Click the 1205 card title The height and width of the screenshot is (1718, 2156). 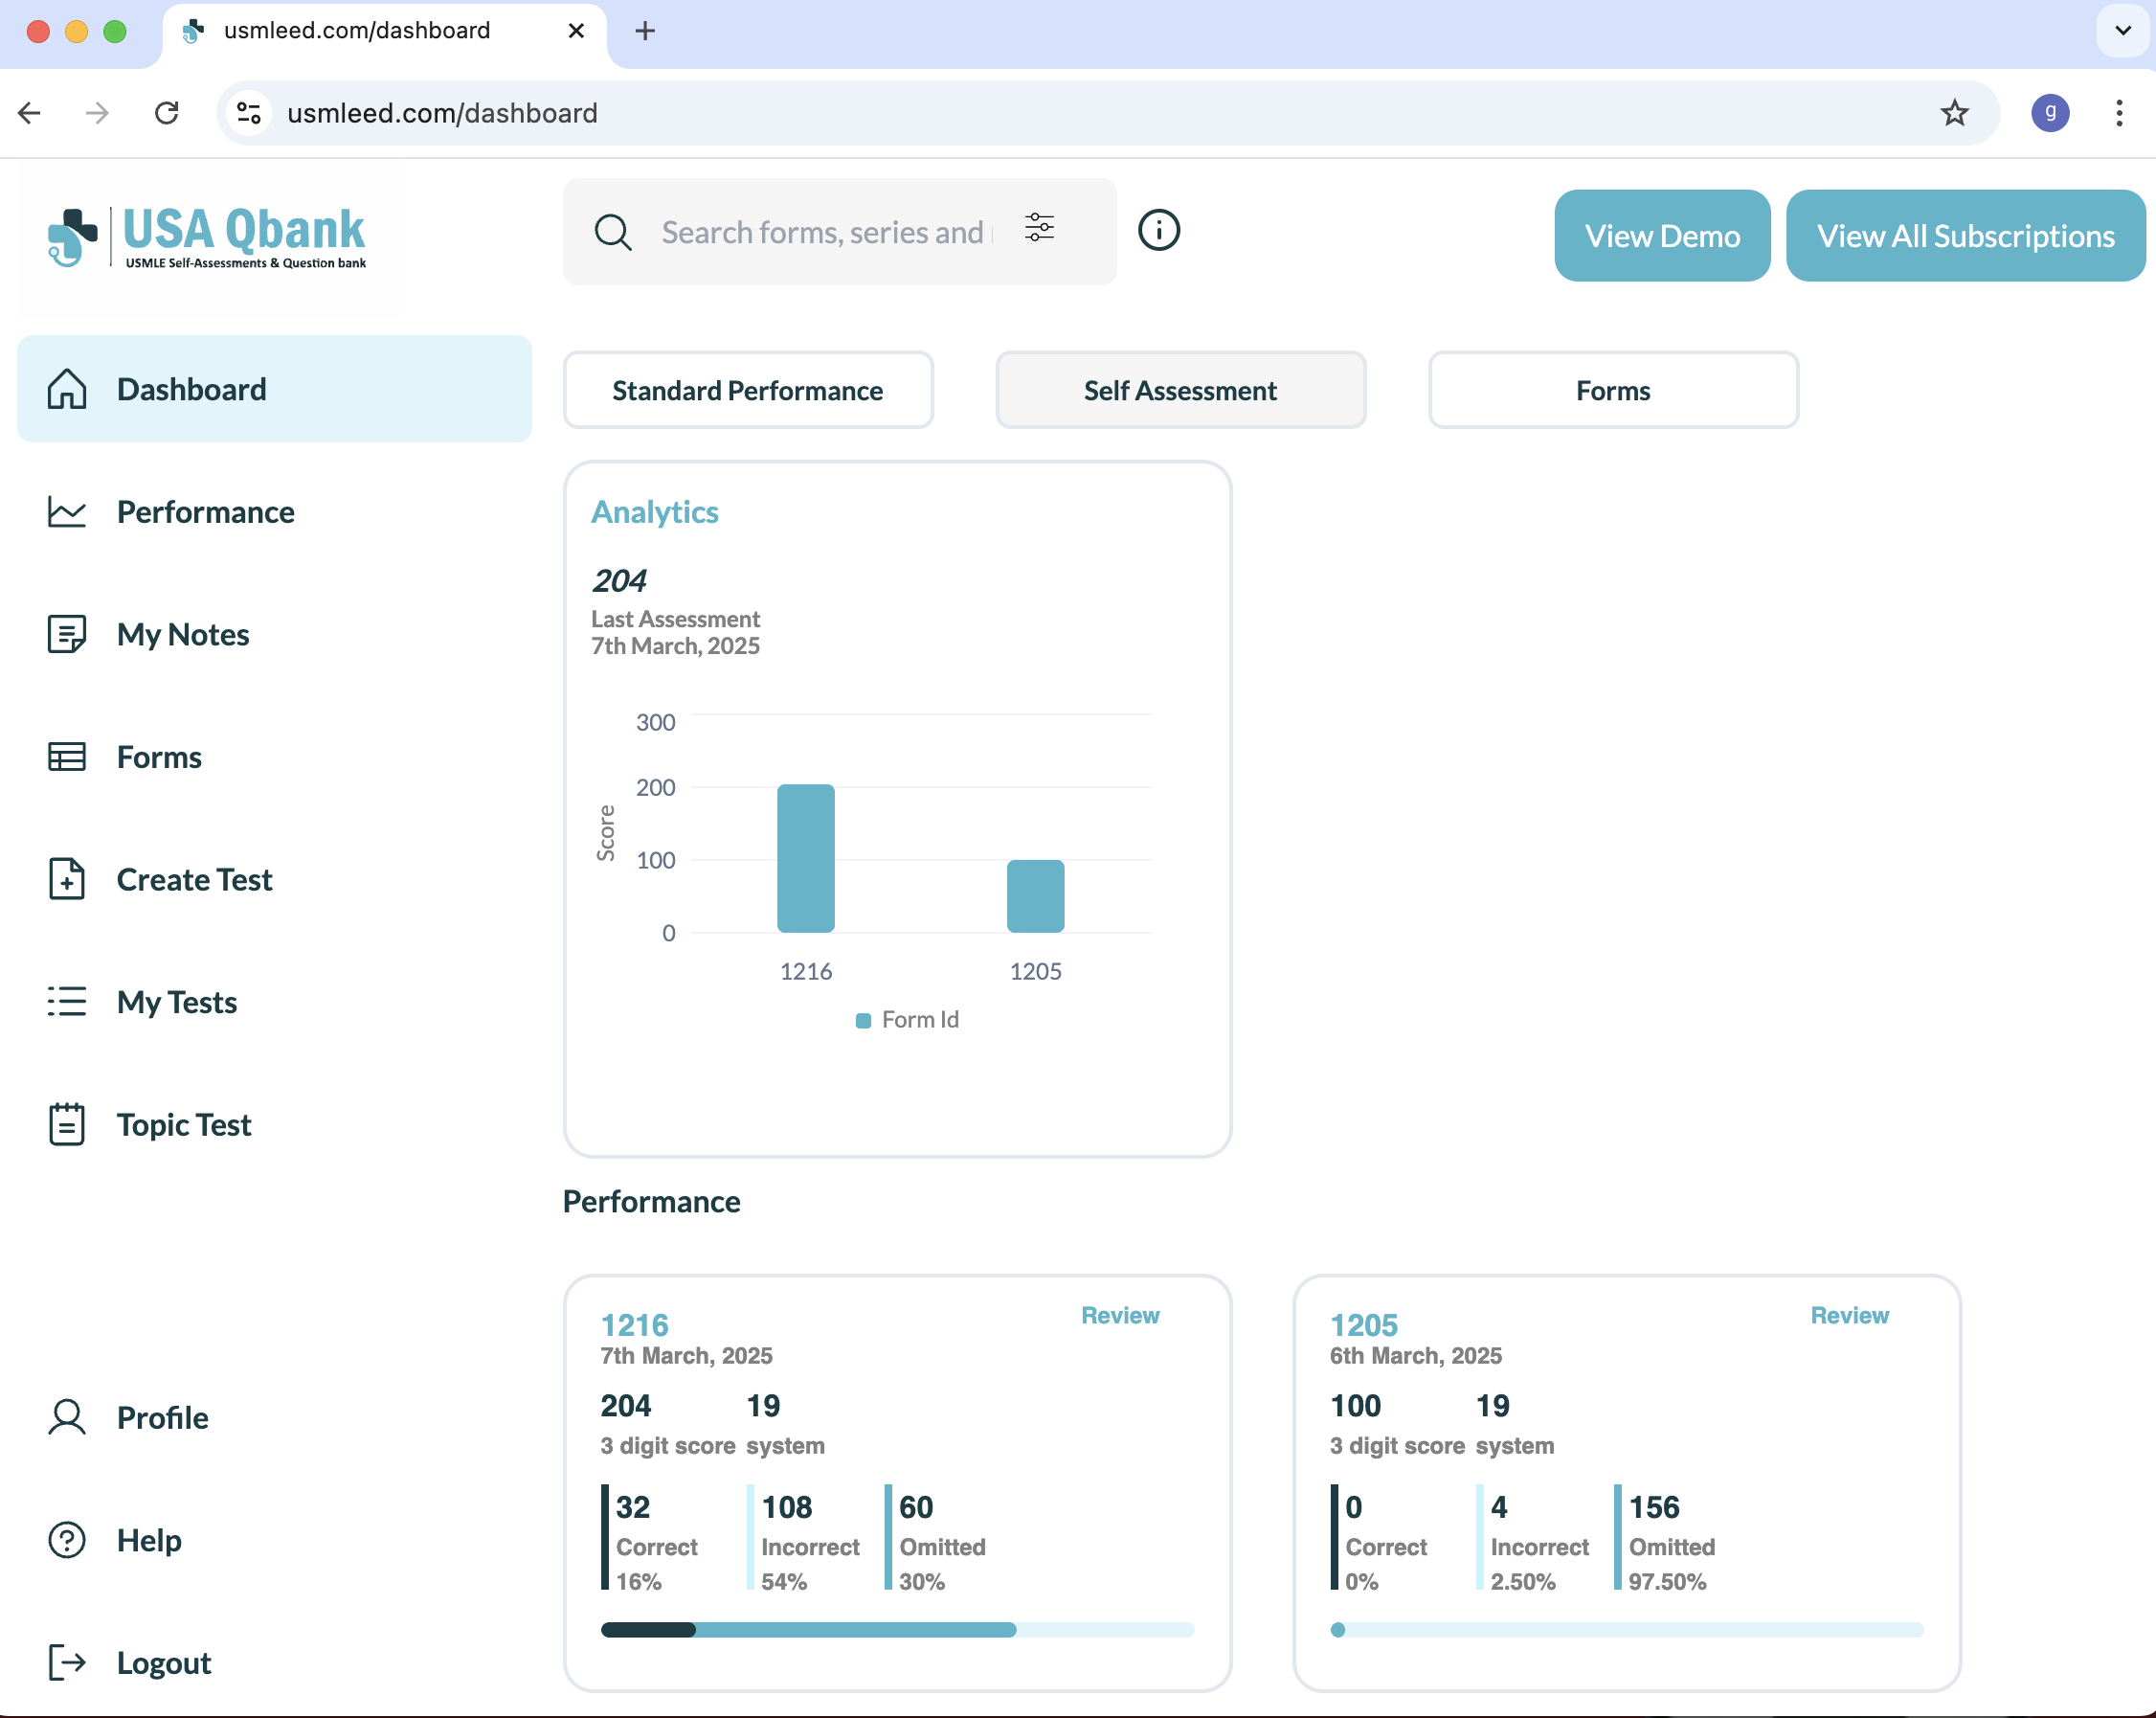[1363, 1324]
